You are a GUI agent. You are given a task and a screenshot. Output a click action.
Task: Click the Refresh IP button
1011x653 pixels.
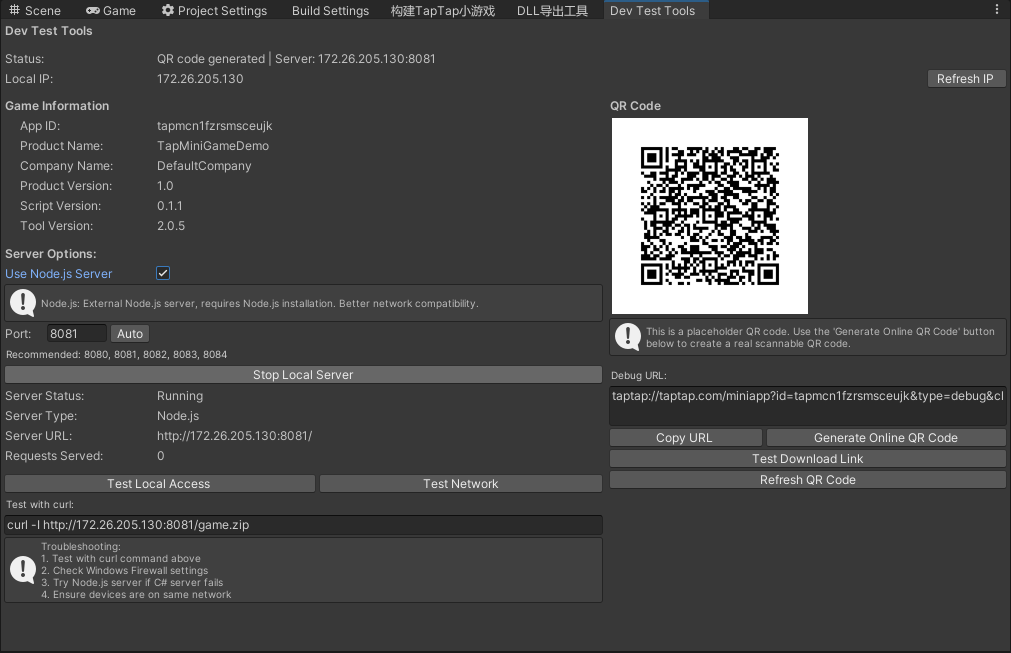click(965, 79)
